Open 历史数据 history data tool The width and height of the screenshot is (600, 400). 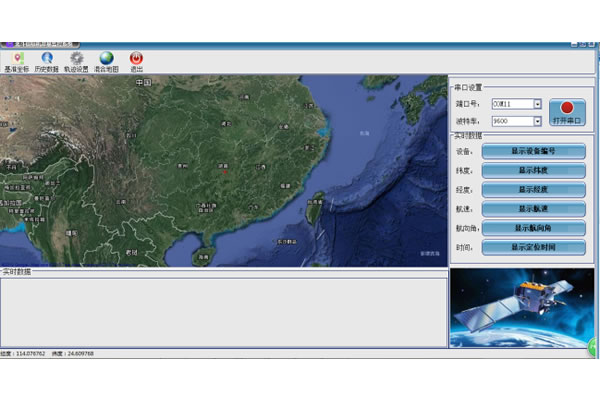tap(46, 58)
